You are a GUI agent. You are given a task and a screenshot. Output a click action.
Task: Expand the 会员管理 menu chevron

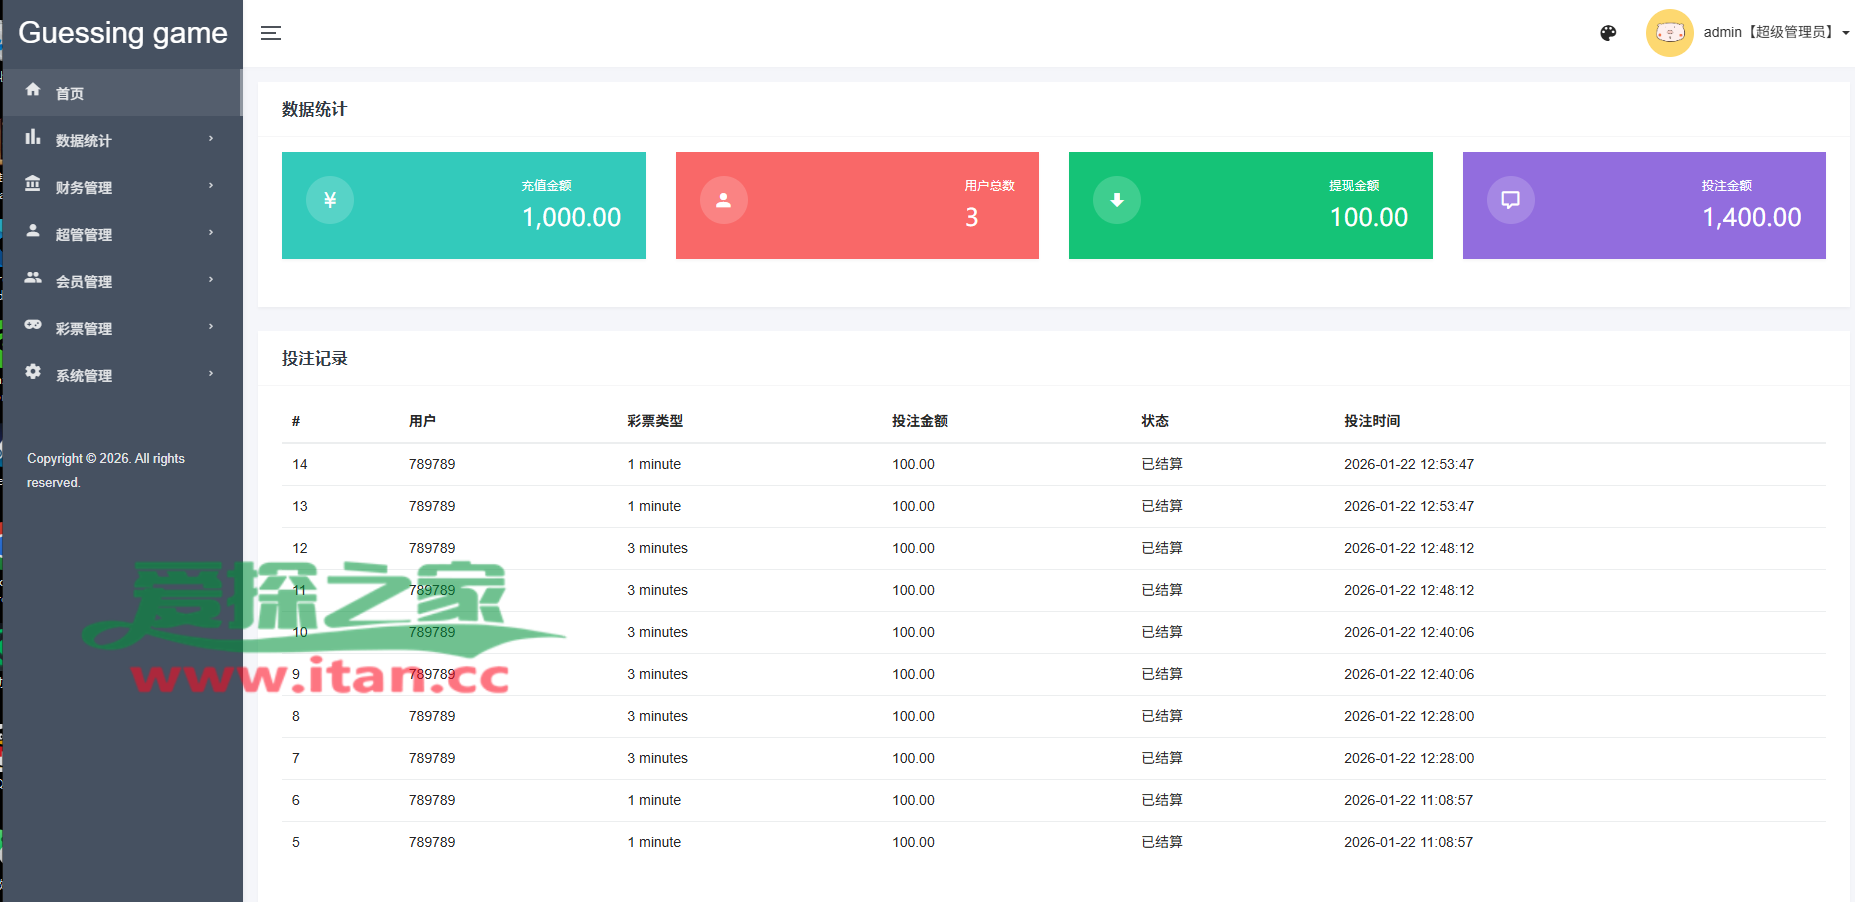(211, 280)
